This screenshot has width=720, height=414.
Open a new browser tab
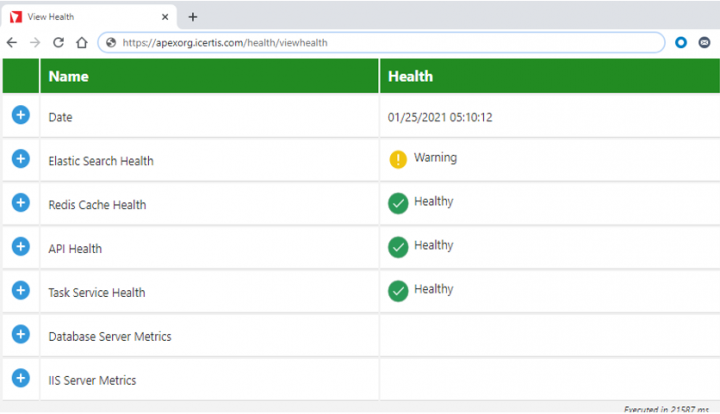[x=193, y=16]
